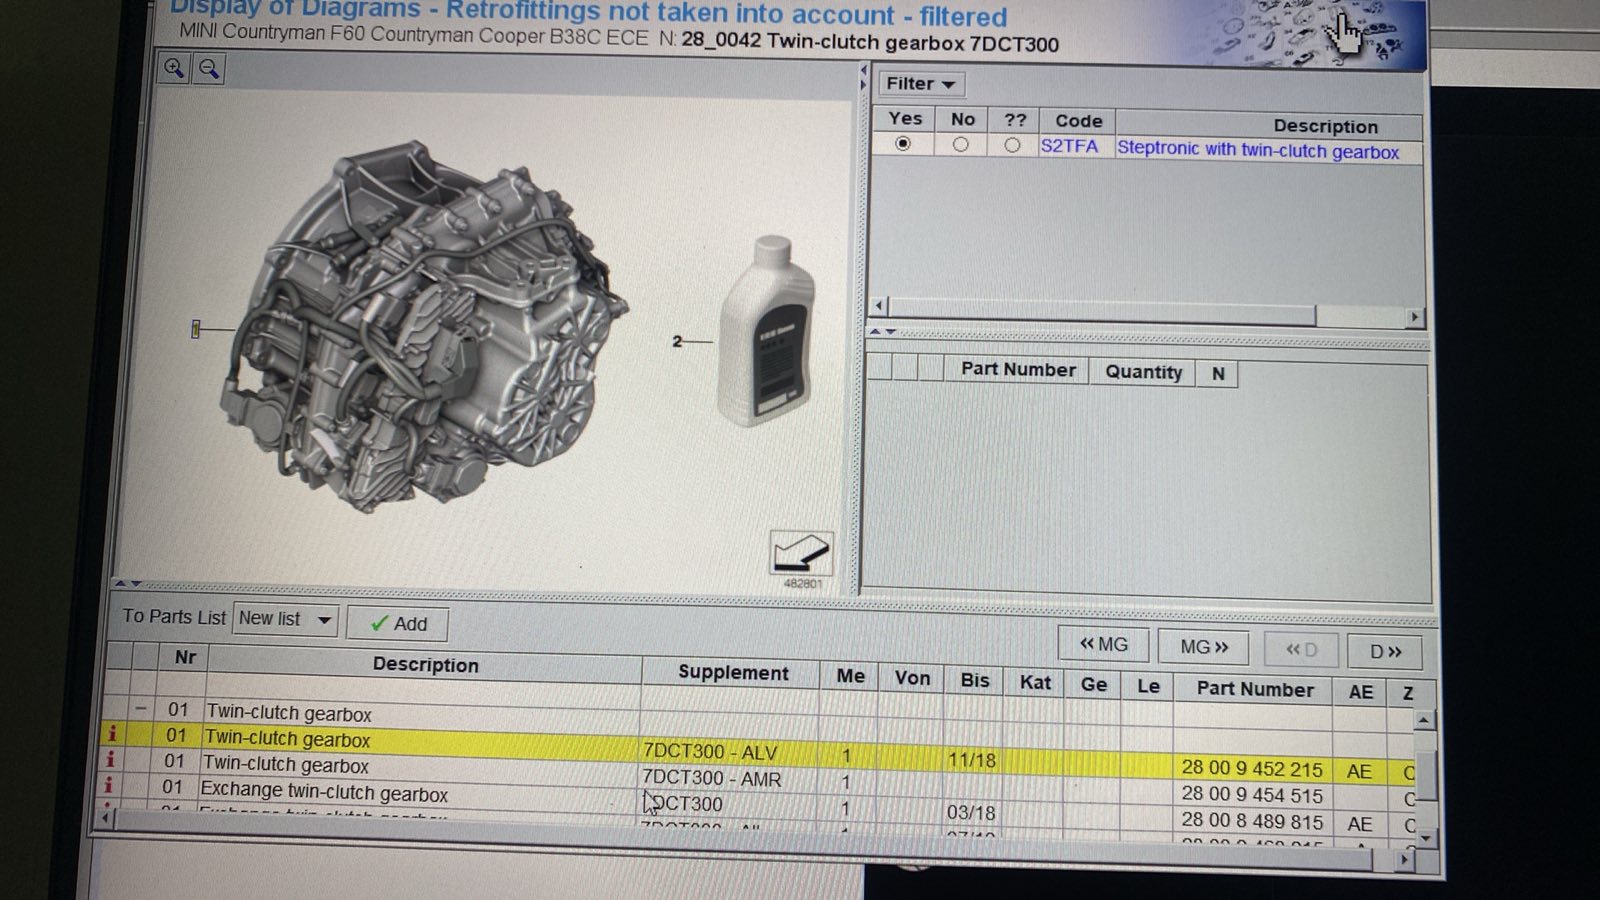Select the zoom-out magnifier icon above the diagram
This screenshot has height=900, width=1600.
point(208,69)
